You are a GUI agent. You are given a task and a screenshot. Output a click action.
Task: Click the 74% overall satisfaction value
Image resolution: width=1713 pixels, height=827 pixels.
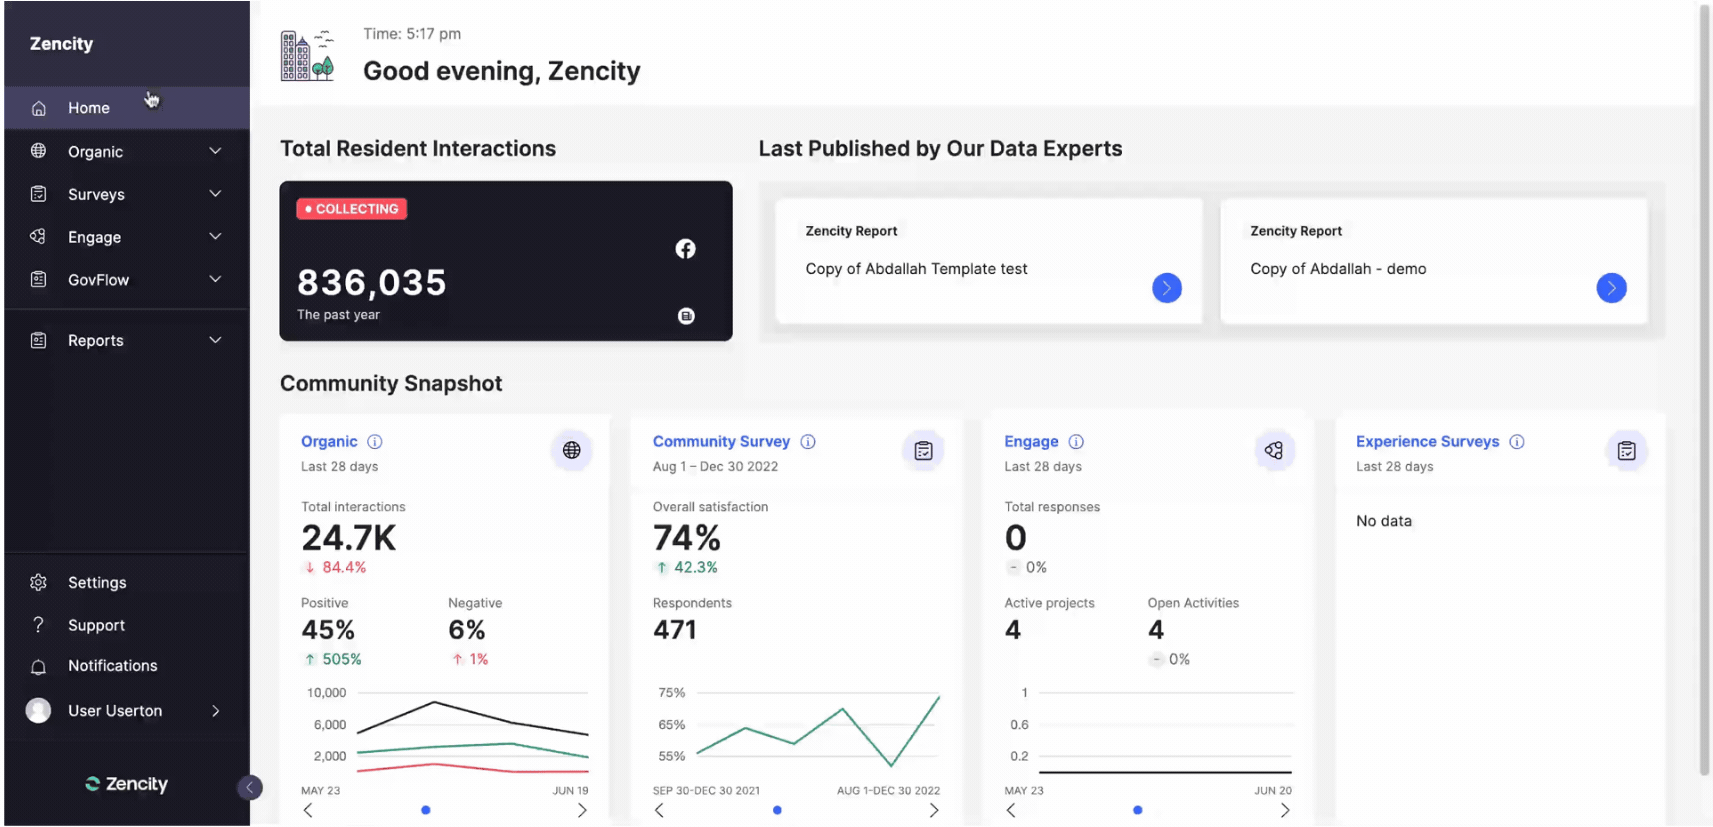tap(687, 538)
